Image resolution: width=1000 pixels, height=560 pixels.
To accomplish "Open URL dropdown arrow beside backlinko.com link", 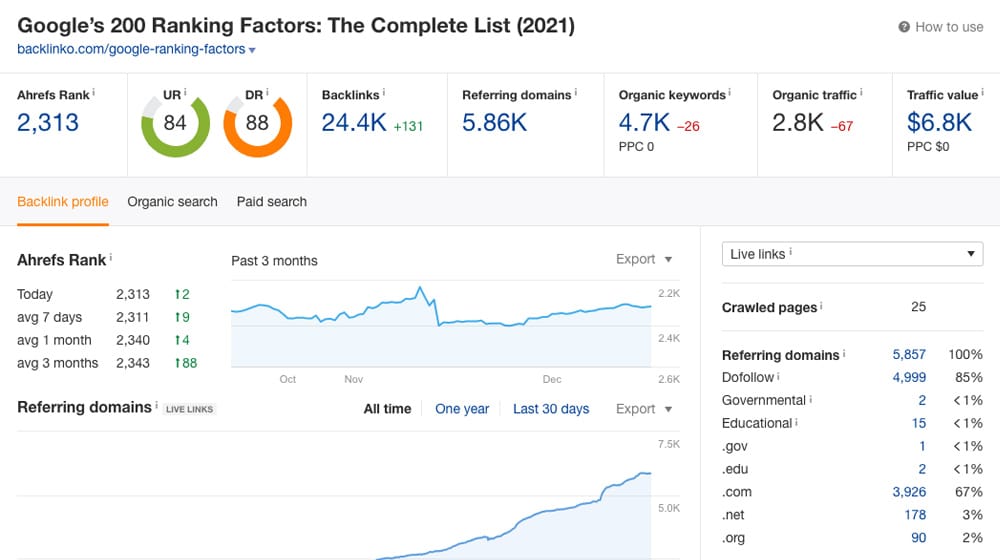I will point(252,50).
